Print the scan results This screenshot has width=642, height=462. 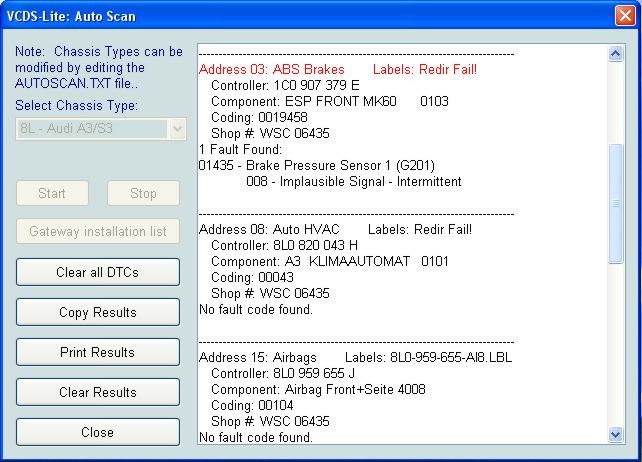click(98, 352)
